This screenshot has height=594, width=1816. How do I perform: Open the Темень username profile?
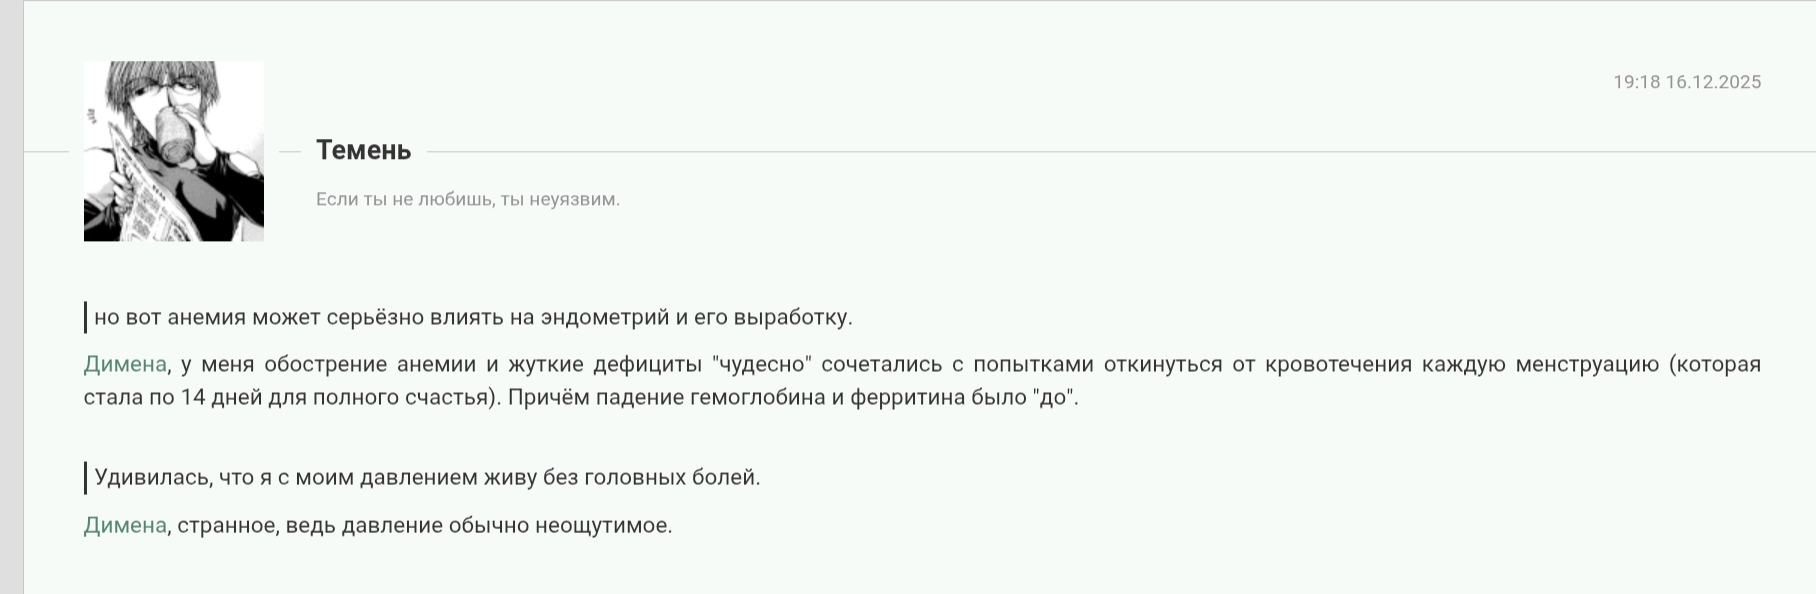pyautogui.click(x=363, y=150)
